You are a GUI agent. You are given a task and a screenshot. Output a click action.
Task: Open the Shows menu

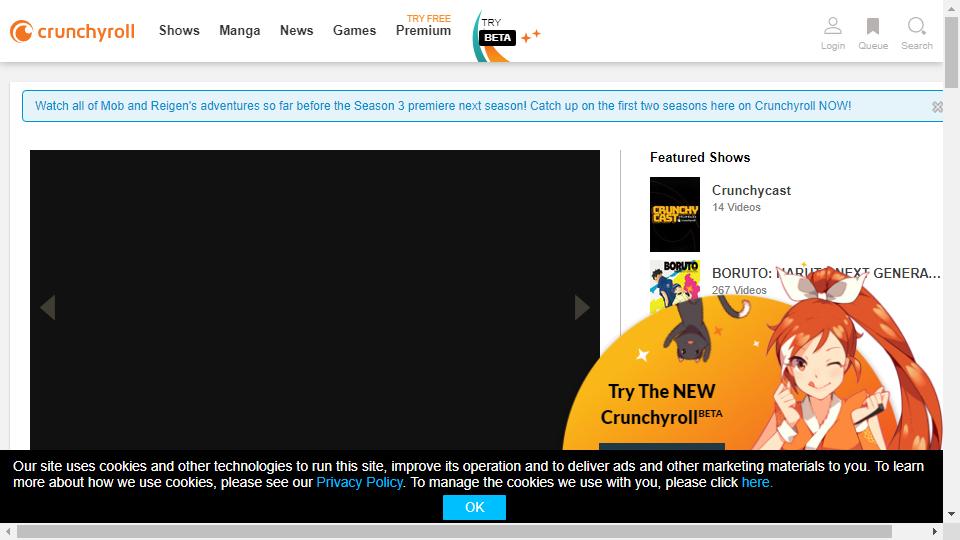click(179, 31)
